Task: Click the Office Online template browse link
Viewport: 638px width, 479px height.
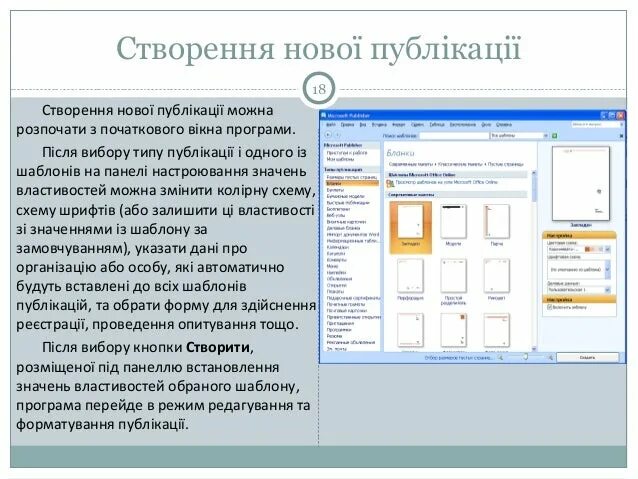Action: pos(446,182)
